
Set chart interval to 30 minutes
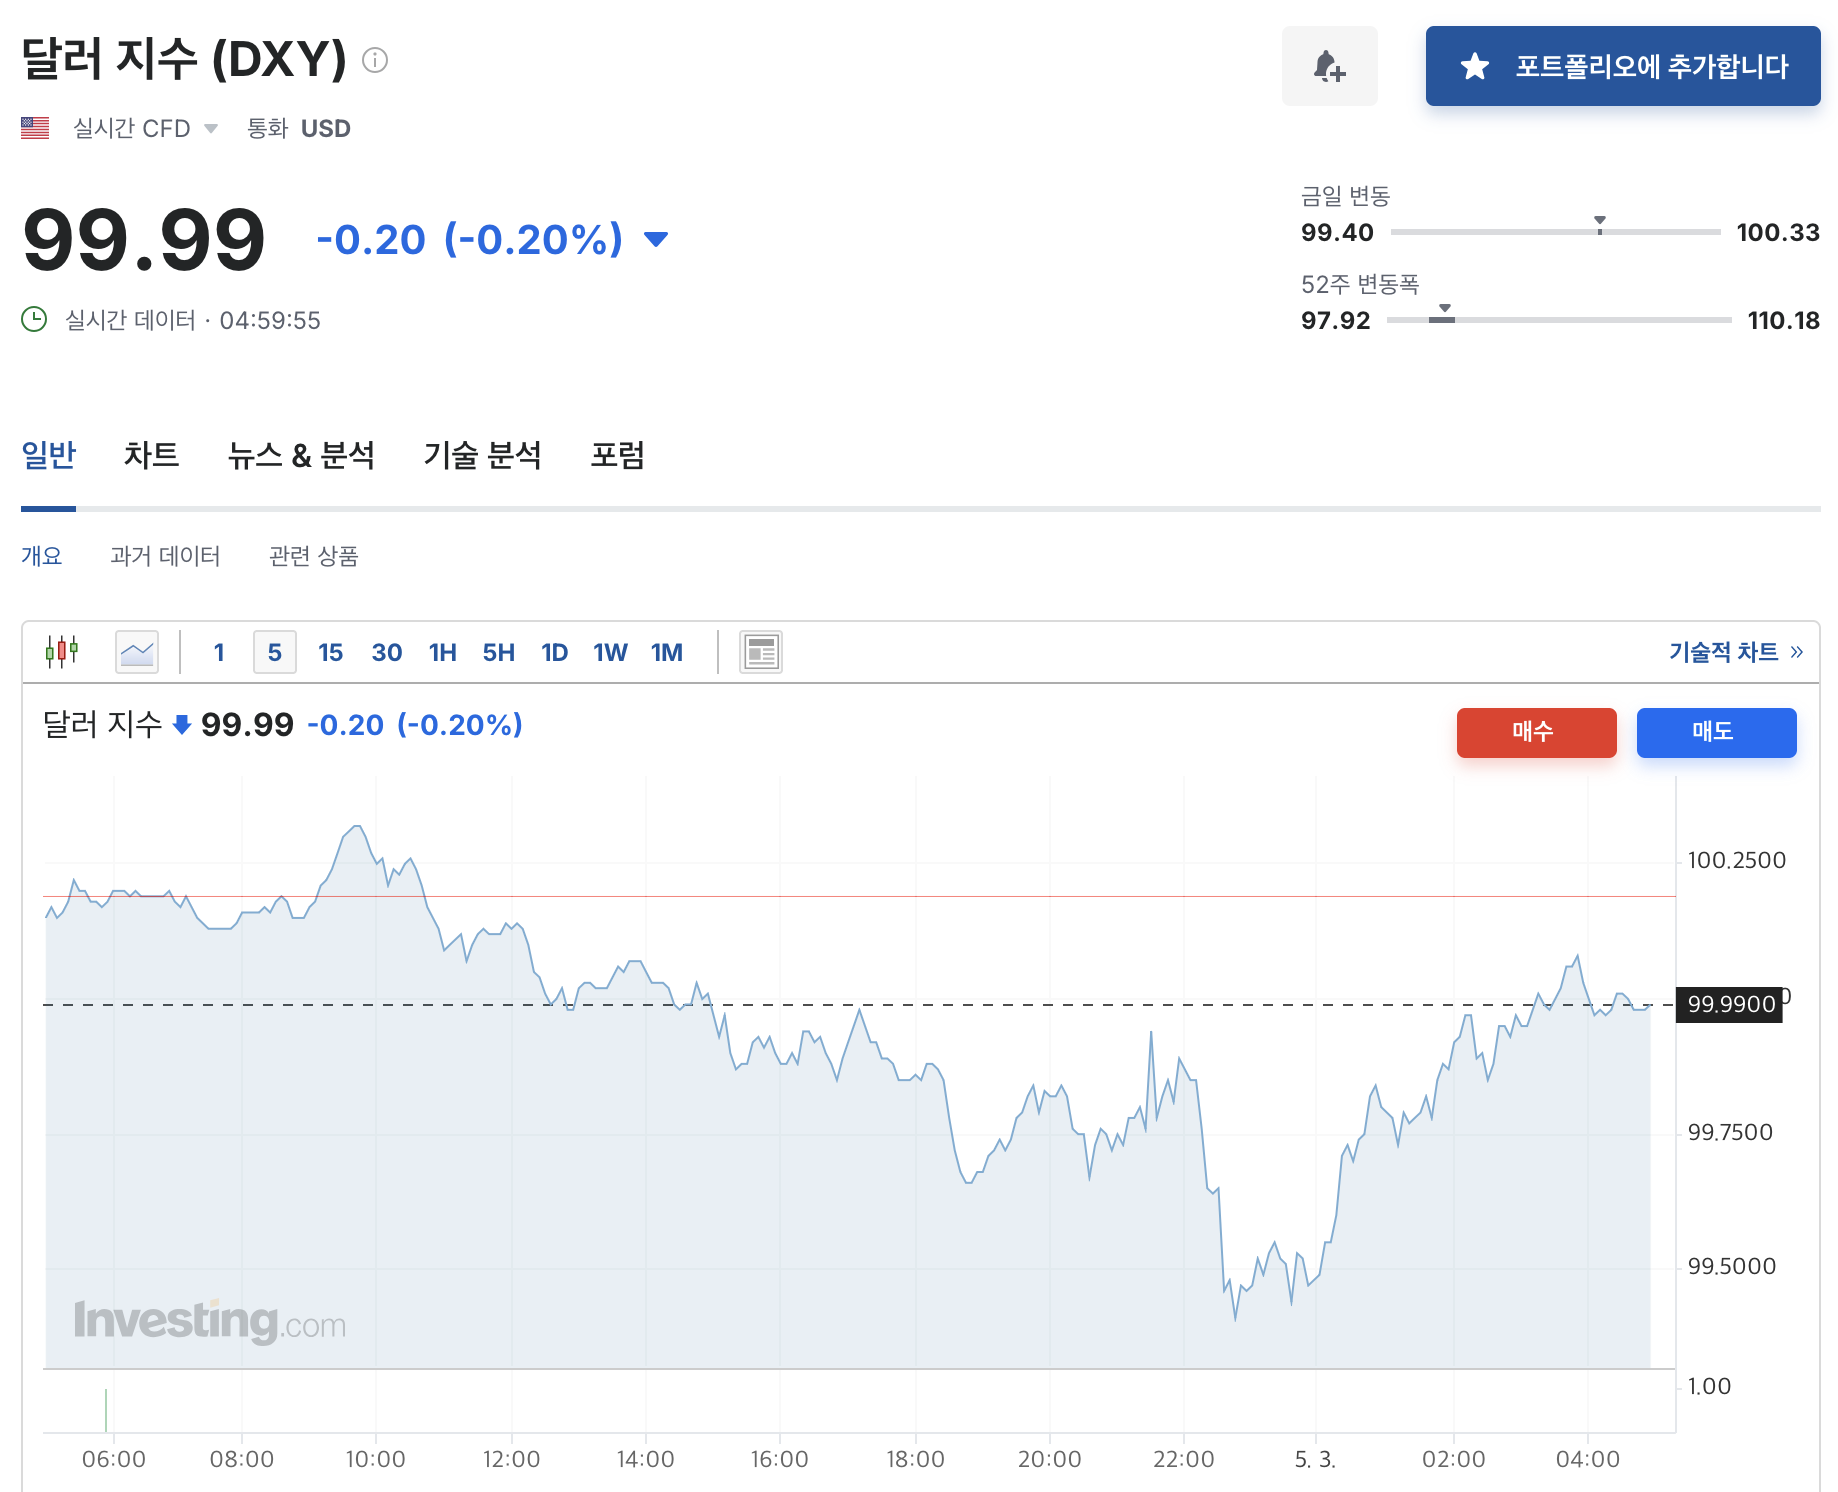click(387, 652)
